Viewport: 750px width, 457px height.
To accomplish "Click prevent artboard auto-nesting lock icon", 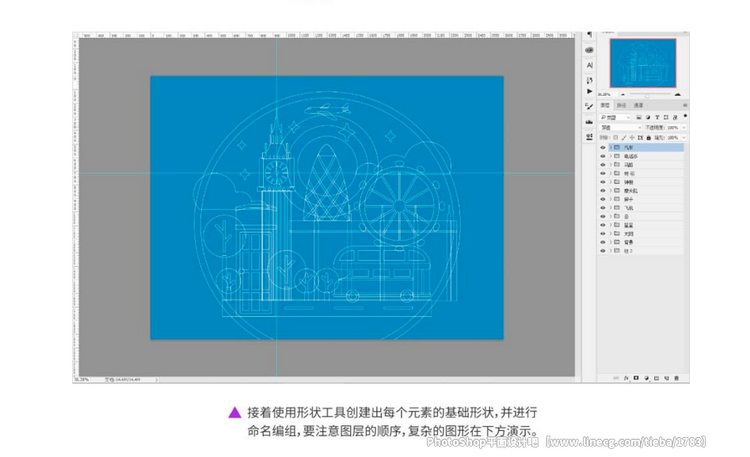I will (x=640, y=138).
